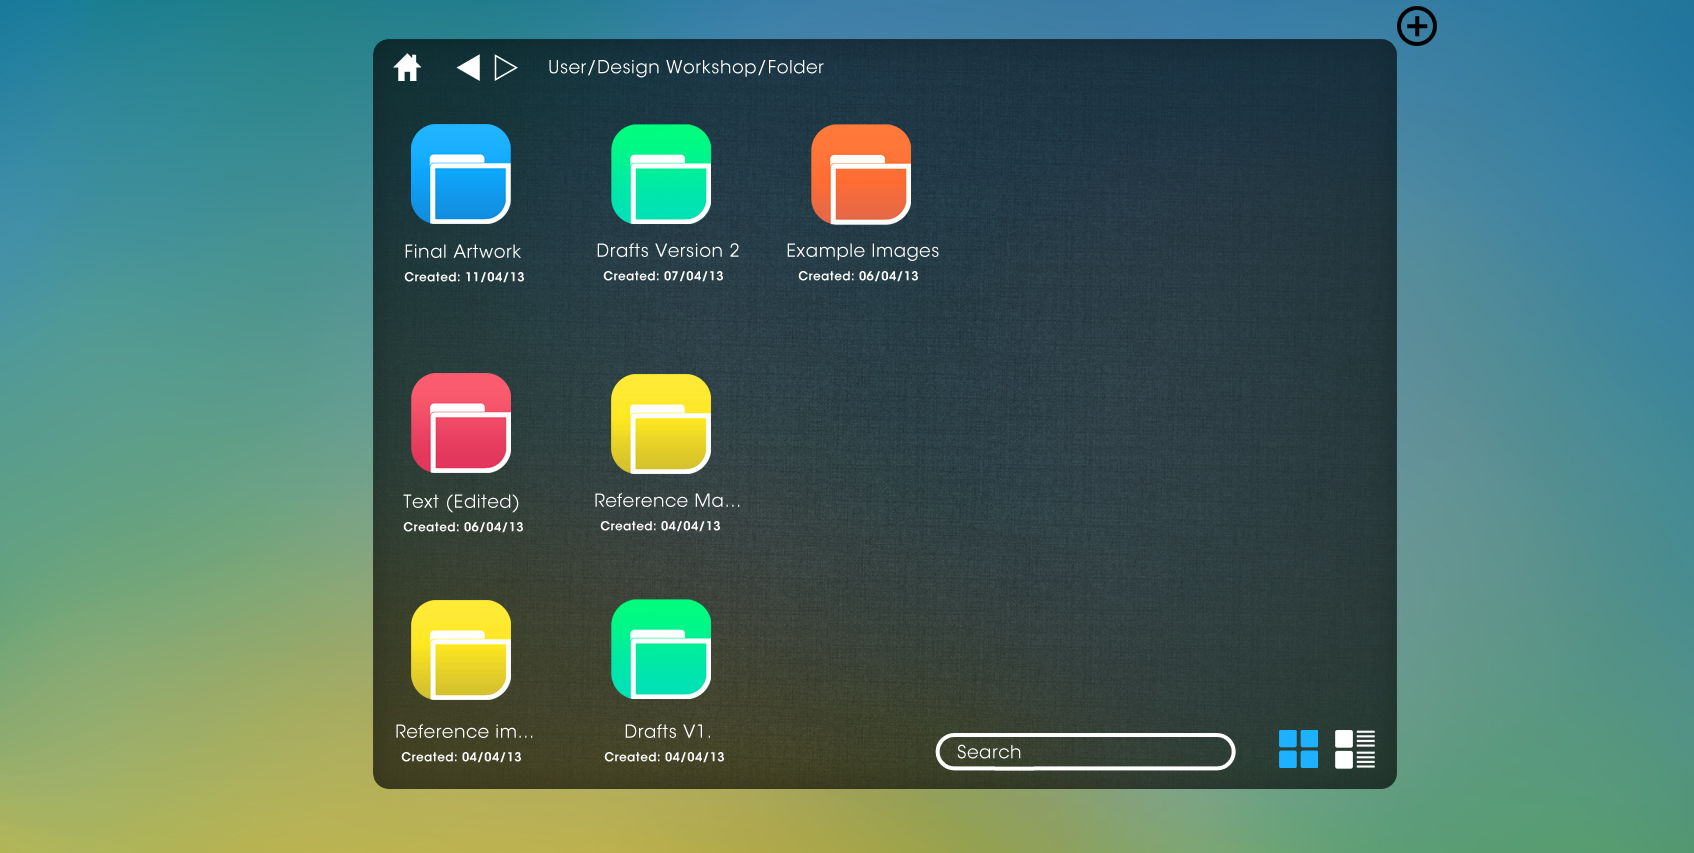1694x853 pixels.
Task: Open the yellow Reference im... folder
Action: click(x=461, y=650)
